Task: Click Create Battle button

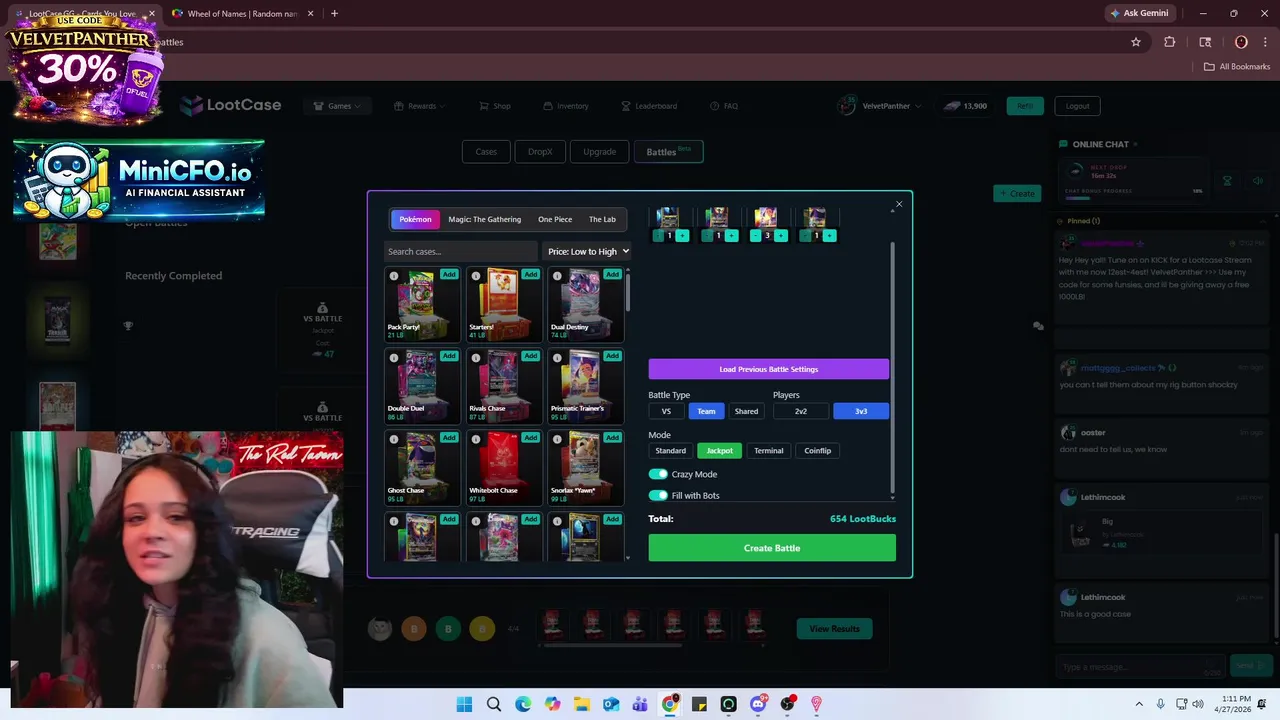Action: (772, 548)
